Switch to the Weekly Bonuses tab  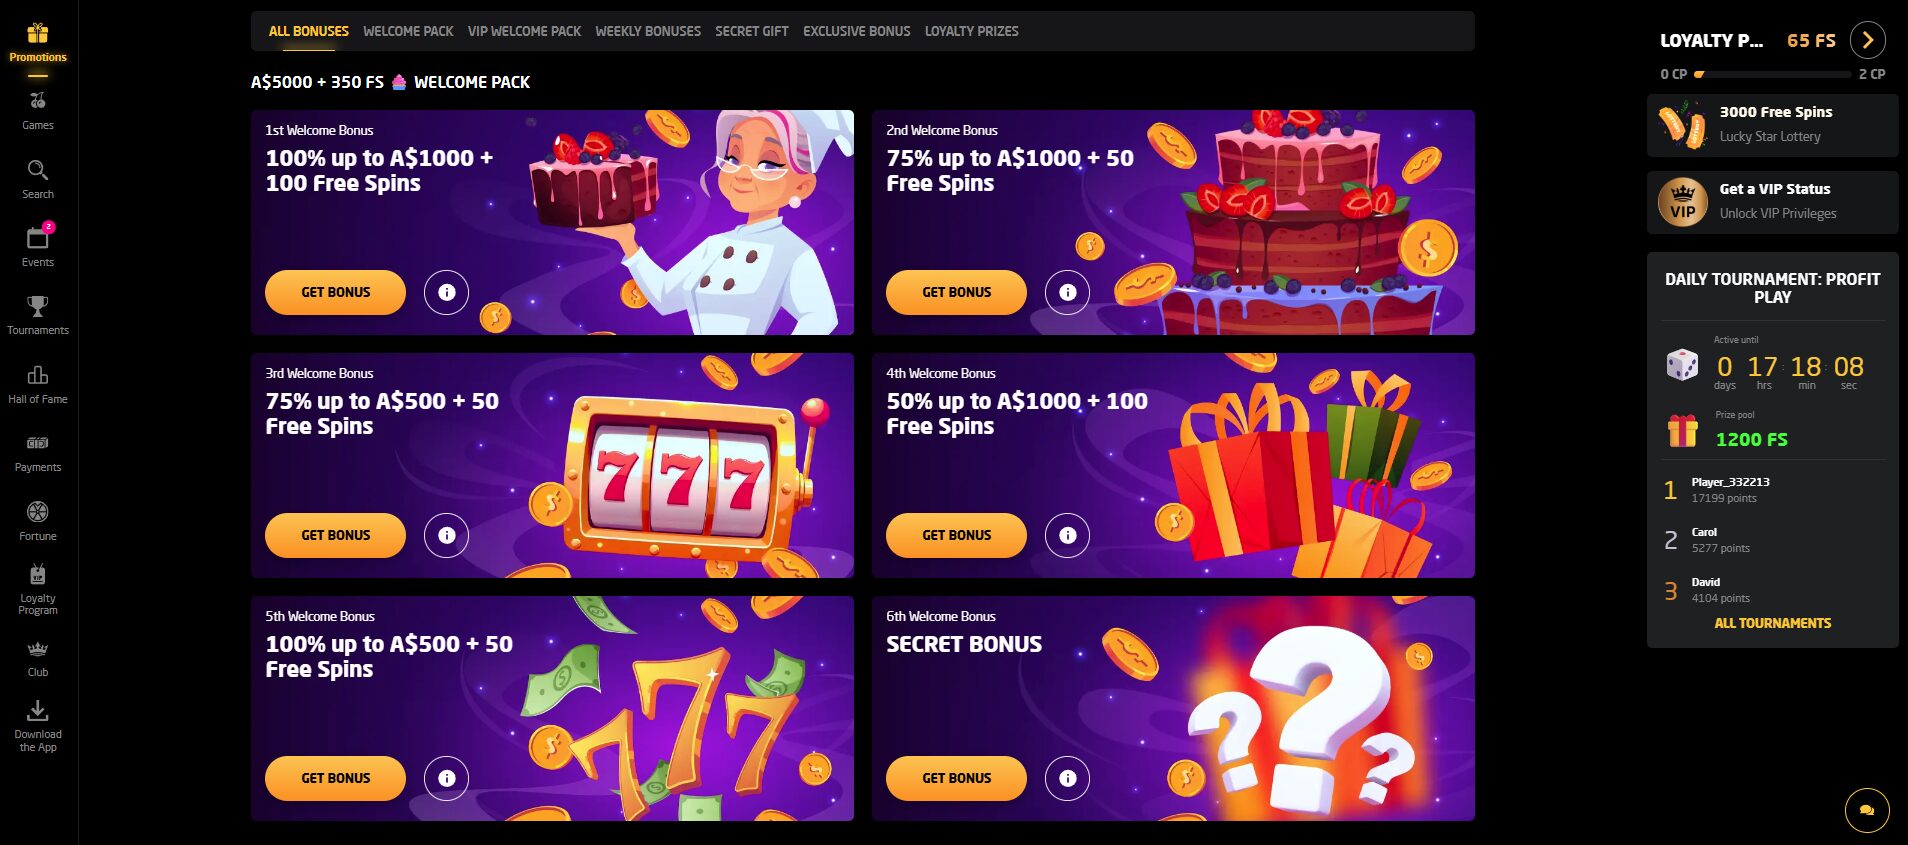(x=648, y=31)
